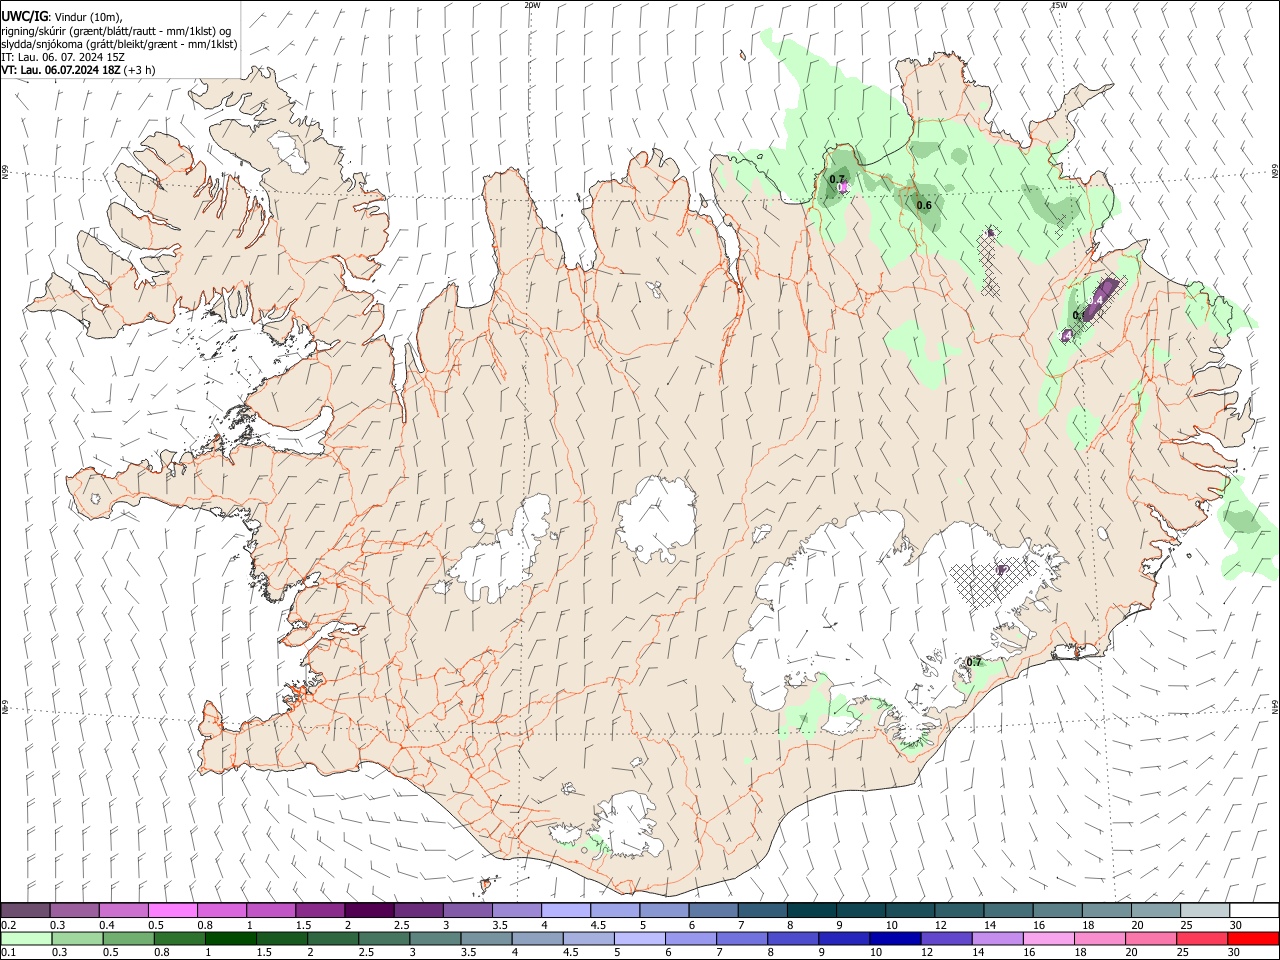
Task: Pick the lower legend swatch labeled 0.3
Action: point(77,938)
